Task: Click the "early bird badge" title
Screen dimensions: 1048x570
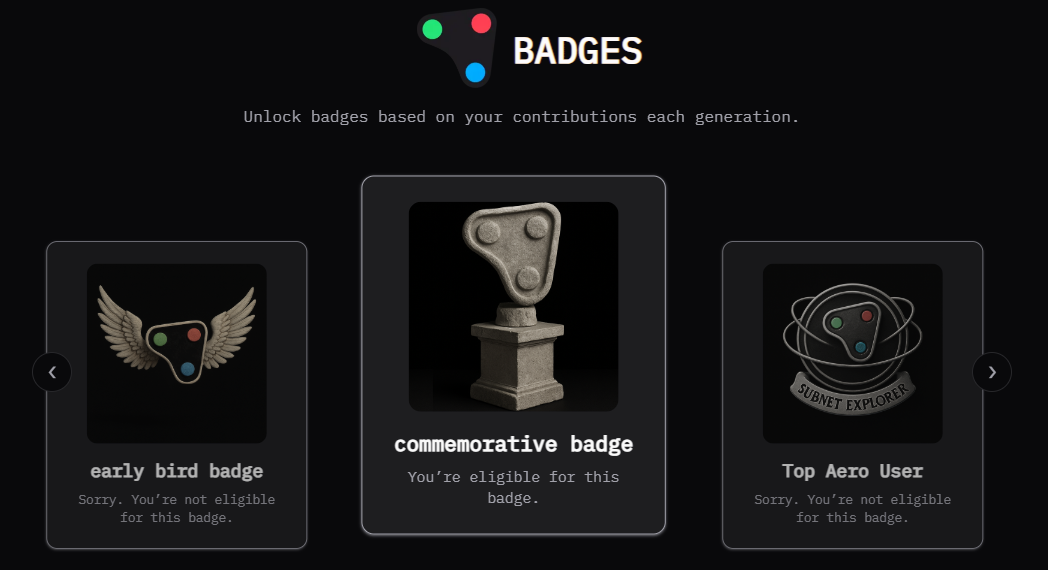Action: point(177,471)
